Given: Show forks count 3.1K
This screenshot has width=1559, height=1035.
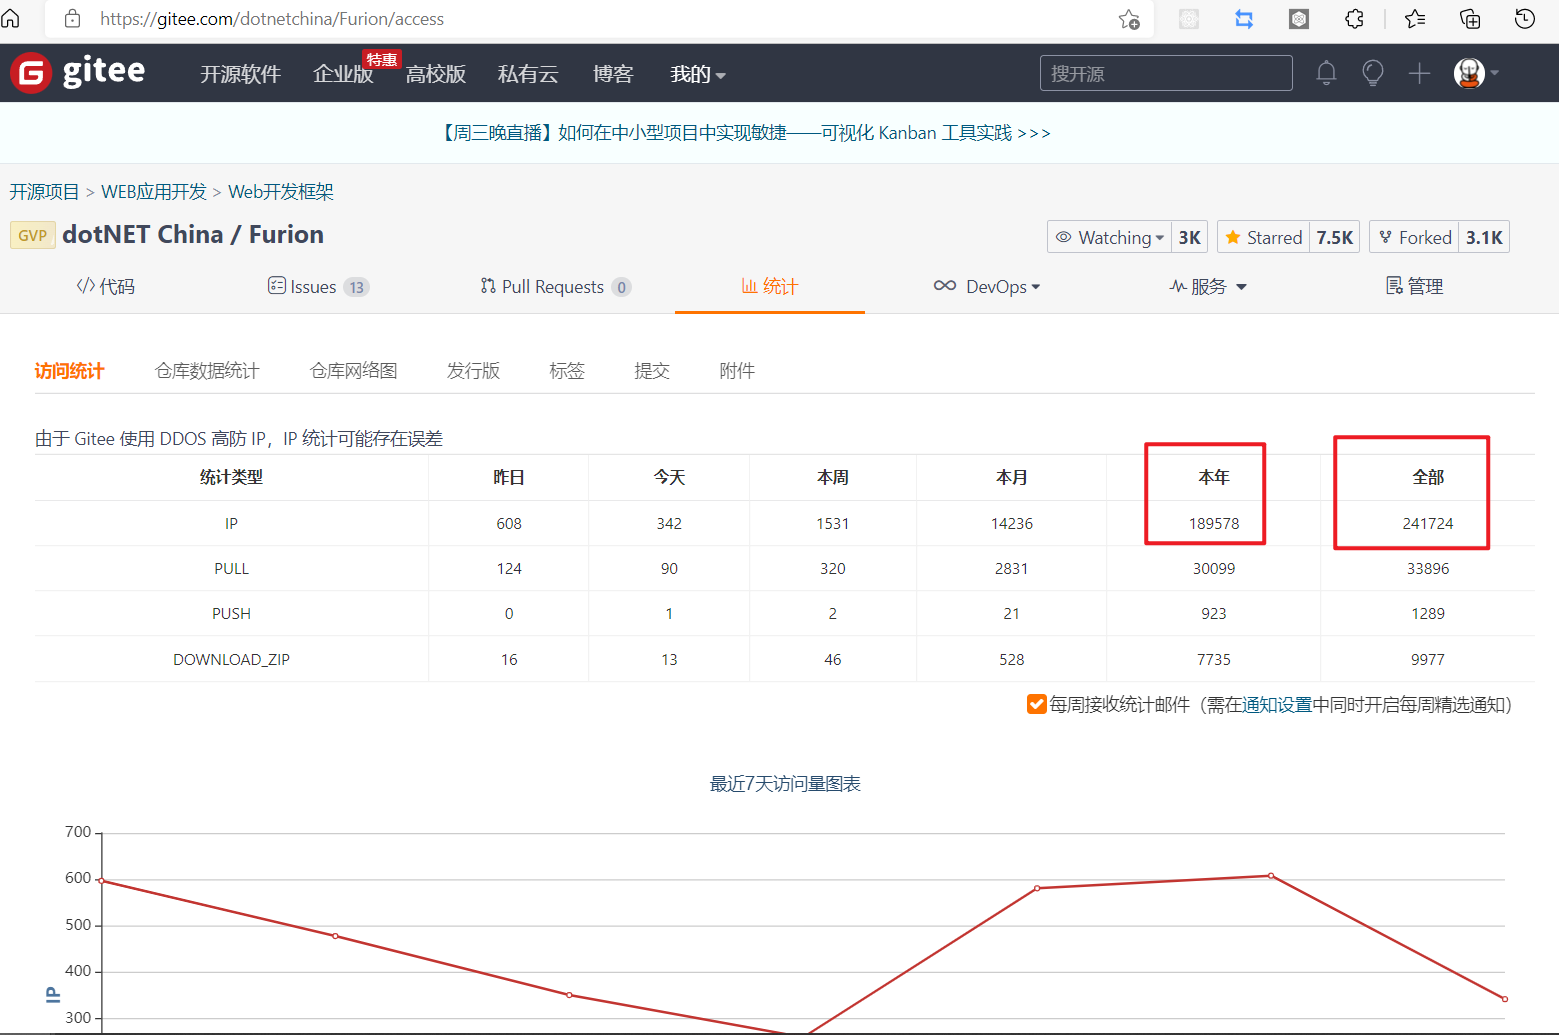Looking at the screenshot, I should 1484,237.
